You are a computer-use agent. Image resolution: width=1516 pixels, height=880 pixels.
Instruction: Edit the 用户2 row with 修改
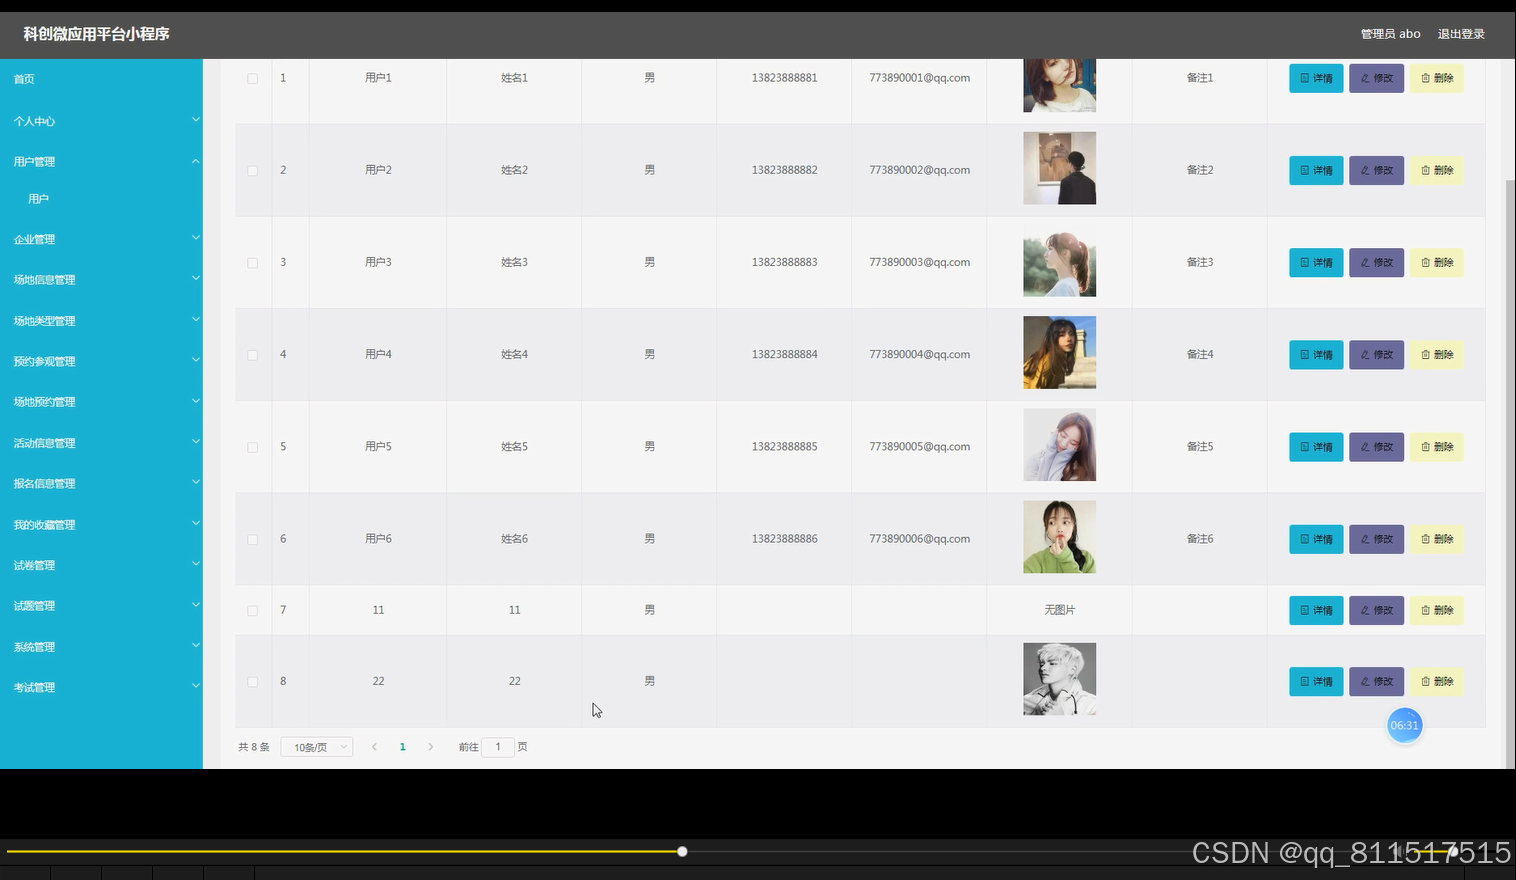(1376, 170)
